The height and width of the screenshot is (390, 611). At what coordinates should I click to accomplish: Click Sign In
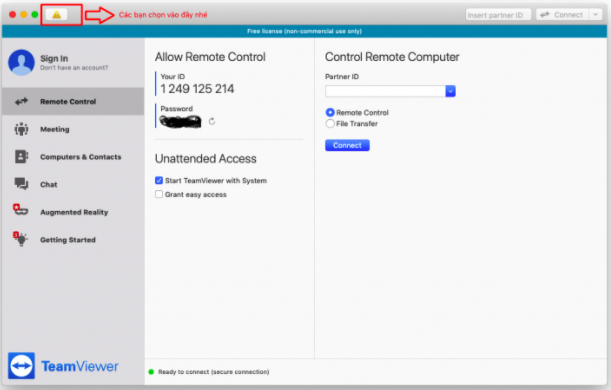click(54, 58)
